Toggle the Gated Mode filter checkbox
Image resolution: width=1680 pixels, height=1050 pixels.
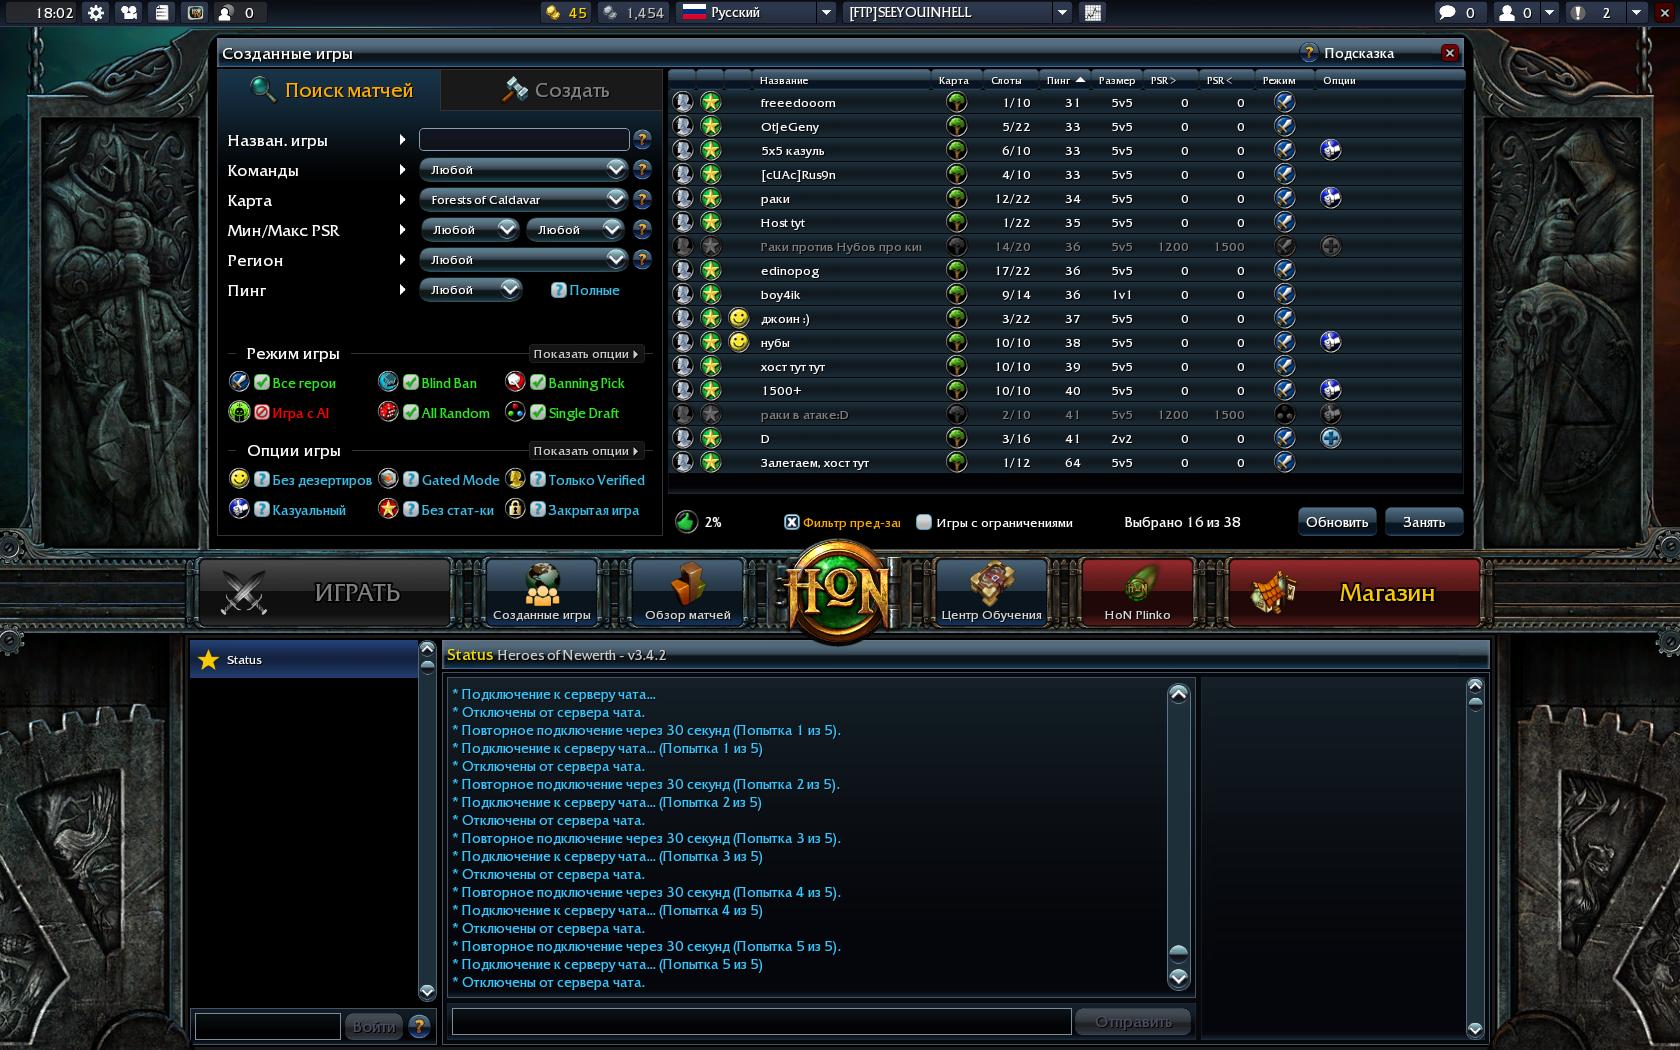coord(411,479)
